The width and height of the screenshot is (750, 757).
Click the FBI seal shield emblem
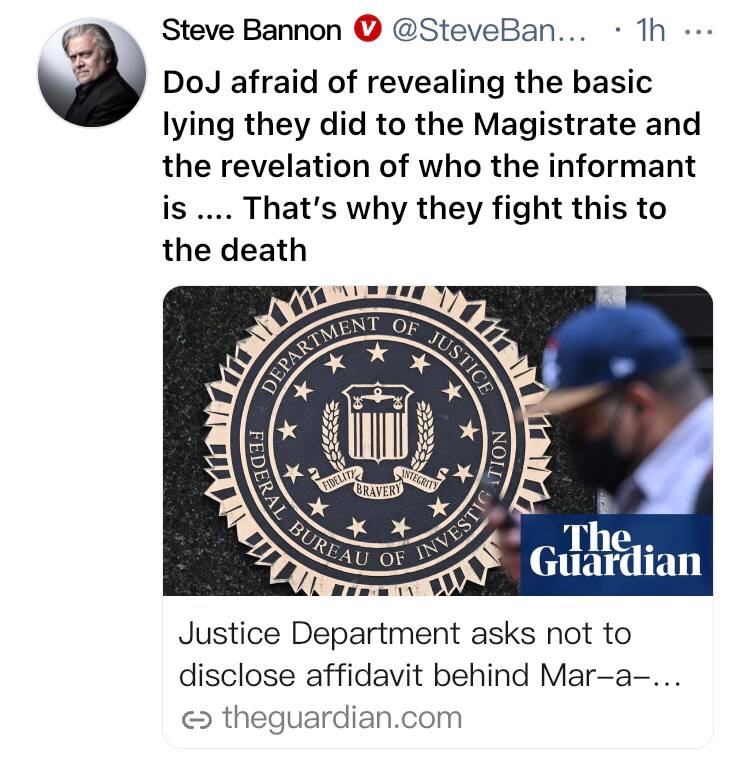pyautogui.click(x=378, y=422)
